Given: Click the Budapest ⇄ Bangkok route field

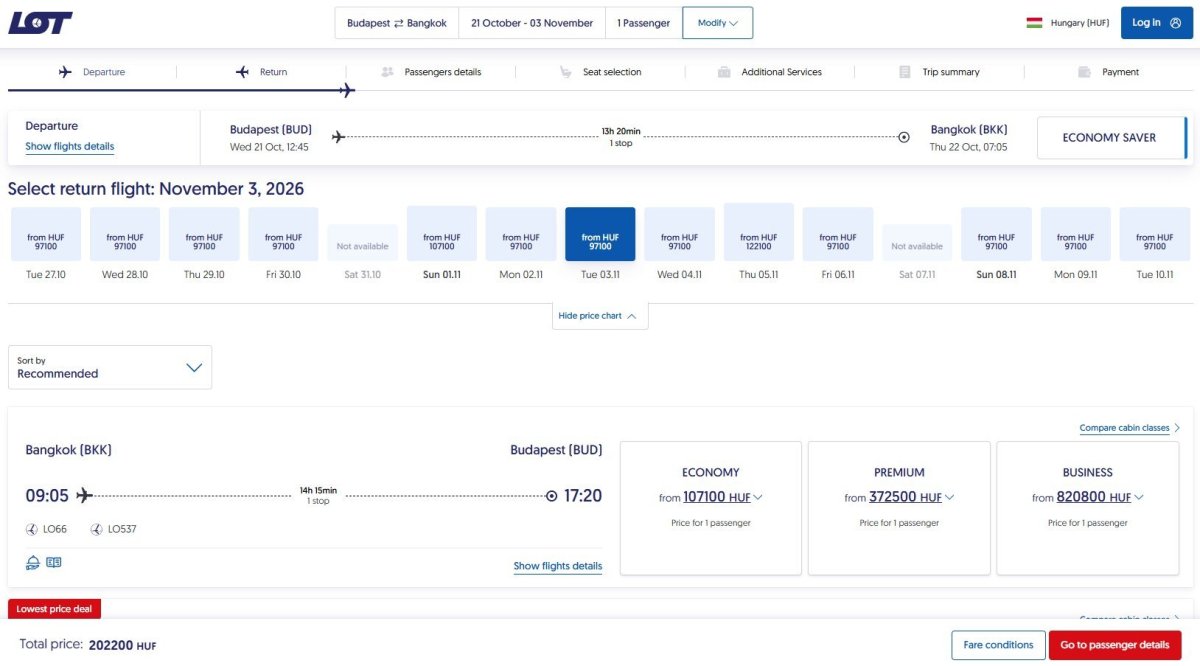Looking at the screenshot, I should [x=397, y=23].
